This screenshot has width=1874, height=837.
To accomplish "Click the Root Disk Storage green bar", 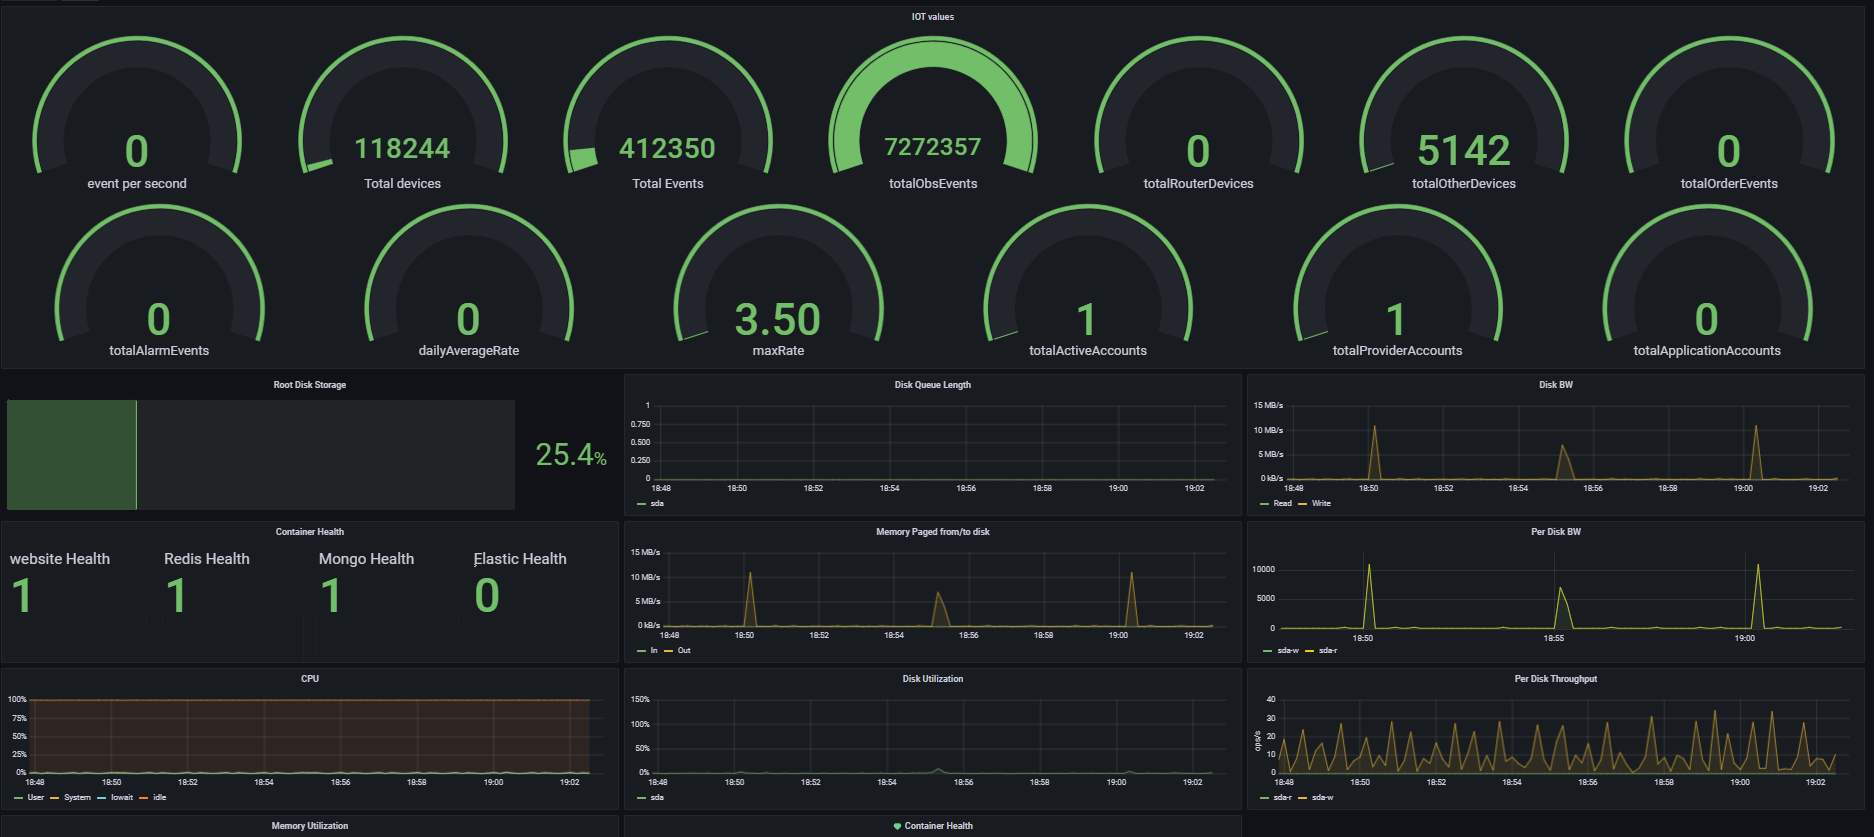I will pyautogui.click(x=72, y=455).
